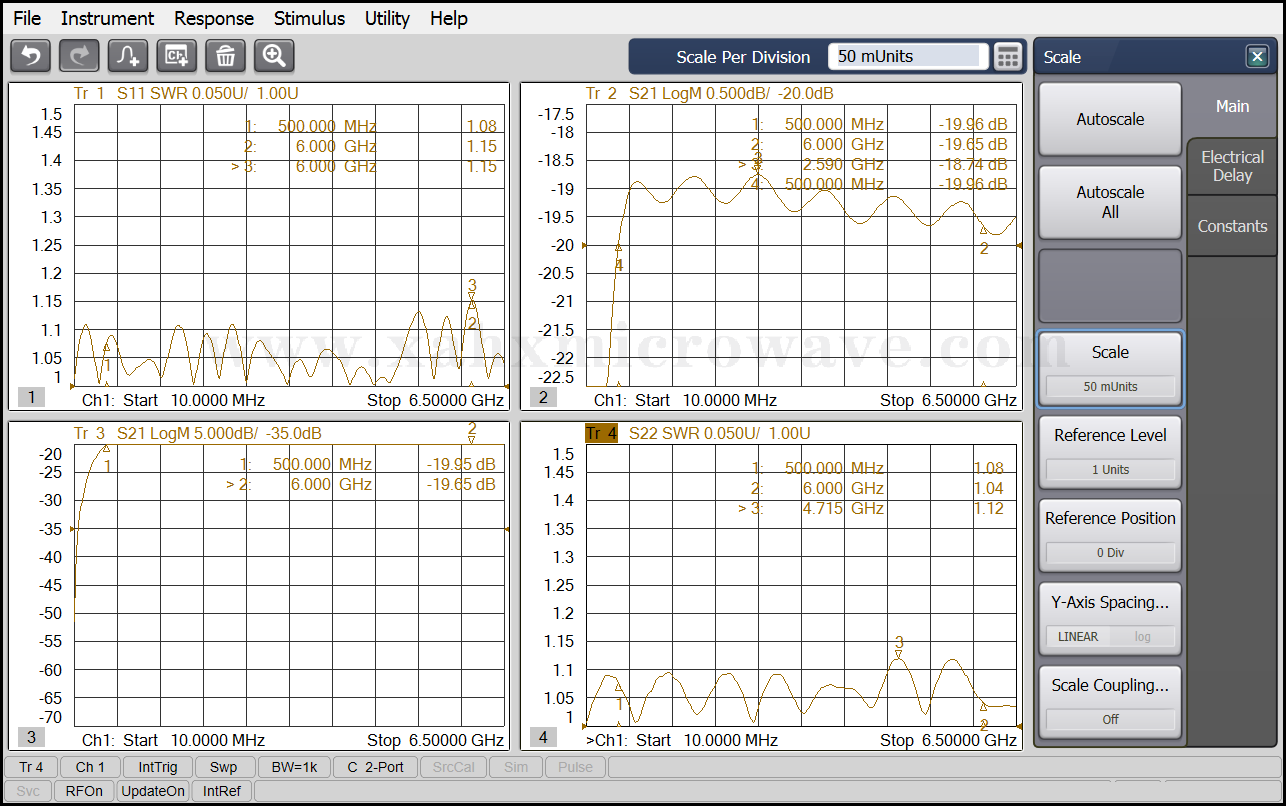Open the Stimulus menu
The width and height of the screenshot is (1286, 806).
(309, 18)
